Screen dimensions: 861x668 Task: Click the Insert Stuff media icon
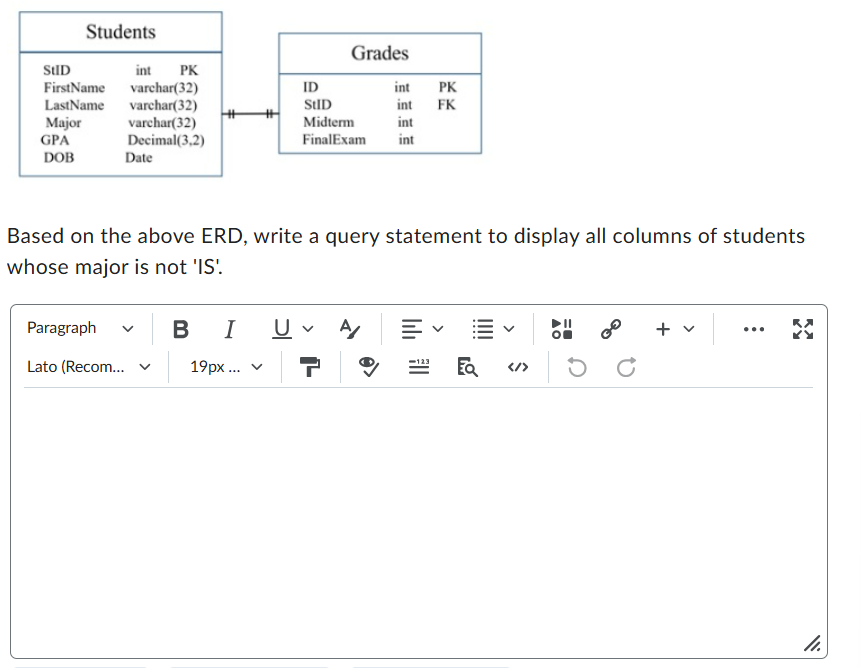(562, 329)
